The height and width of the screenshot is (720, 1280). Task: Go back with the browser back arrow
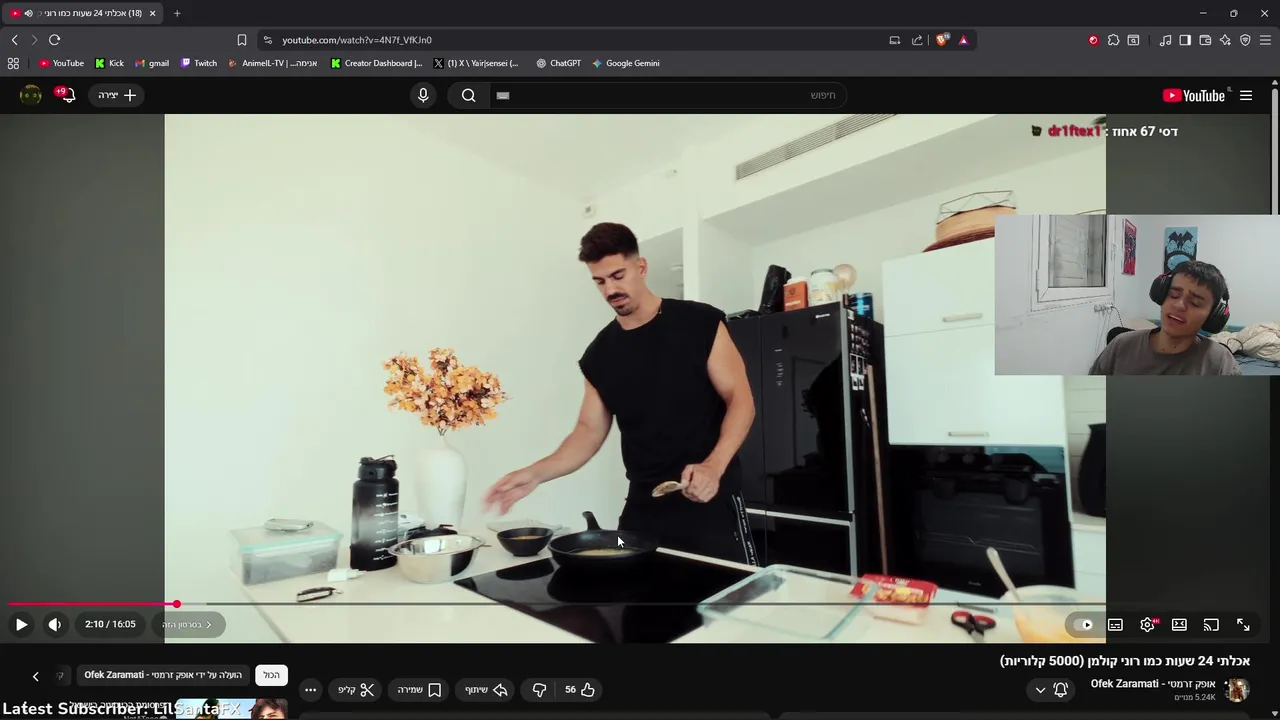point(14,40)
